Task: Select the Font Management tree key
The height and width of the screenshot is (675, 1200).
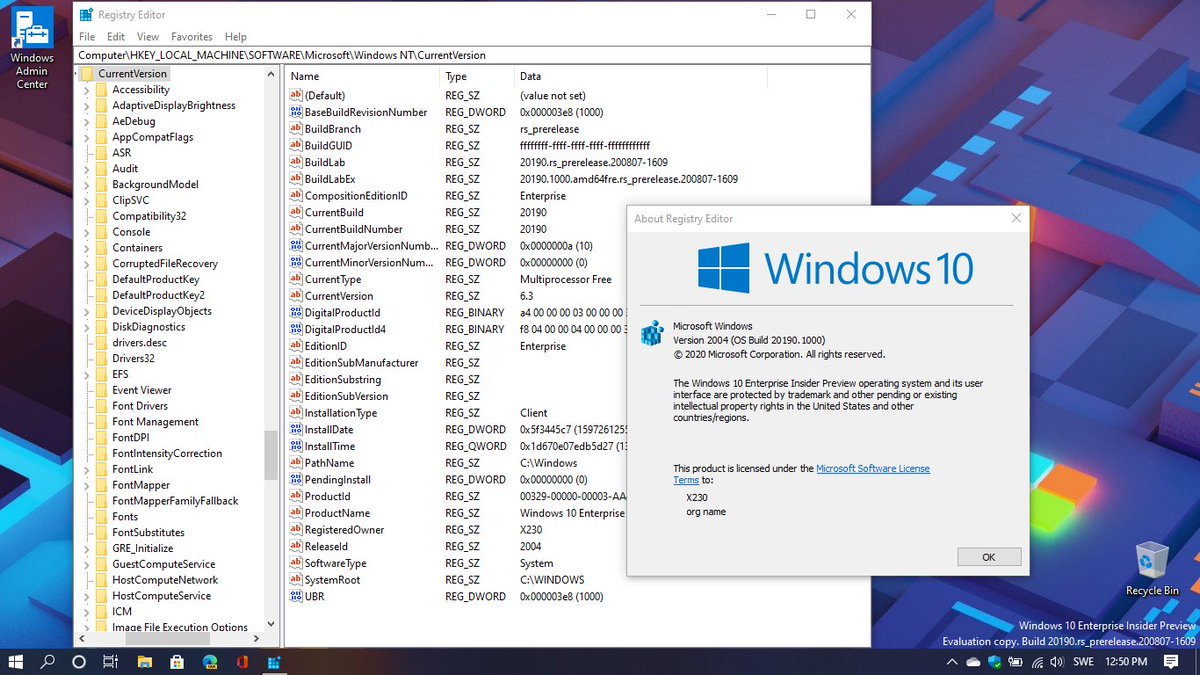Action: 155,422
